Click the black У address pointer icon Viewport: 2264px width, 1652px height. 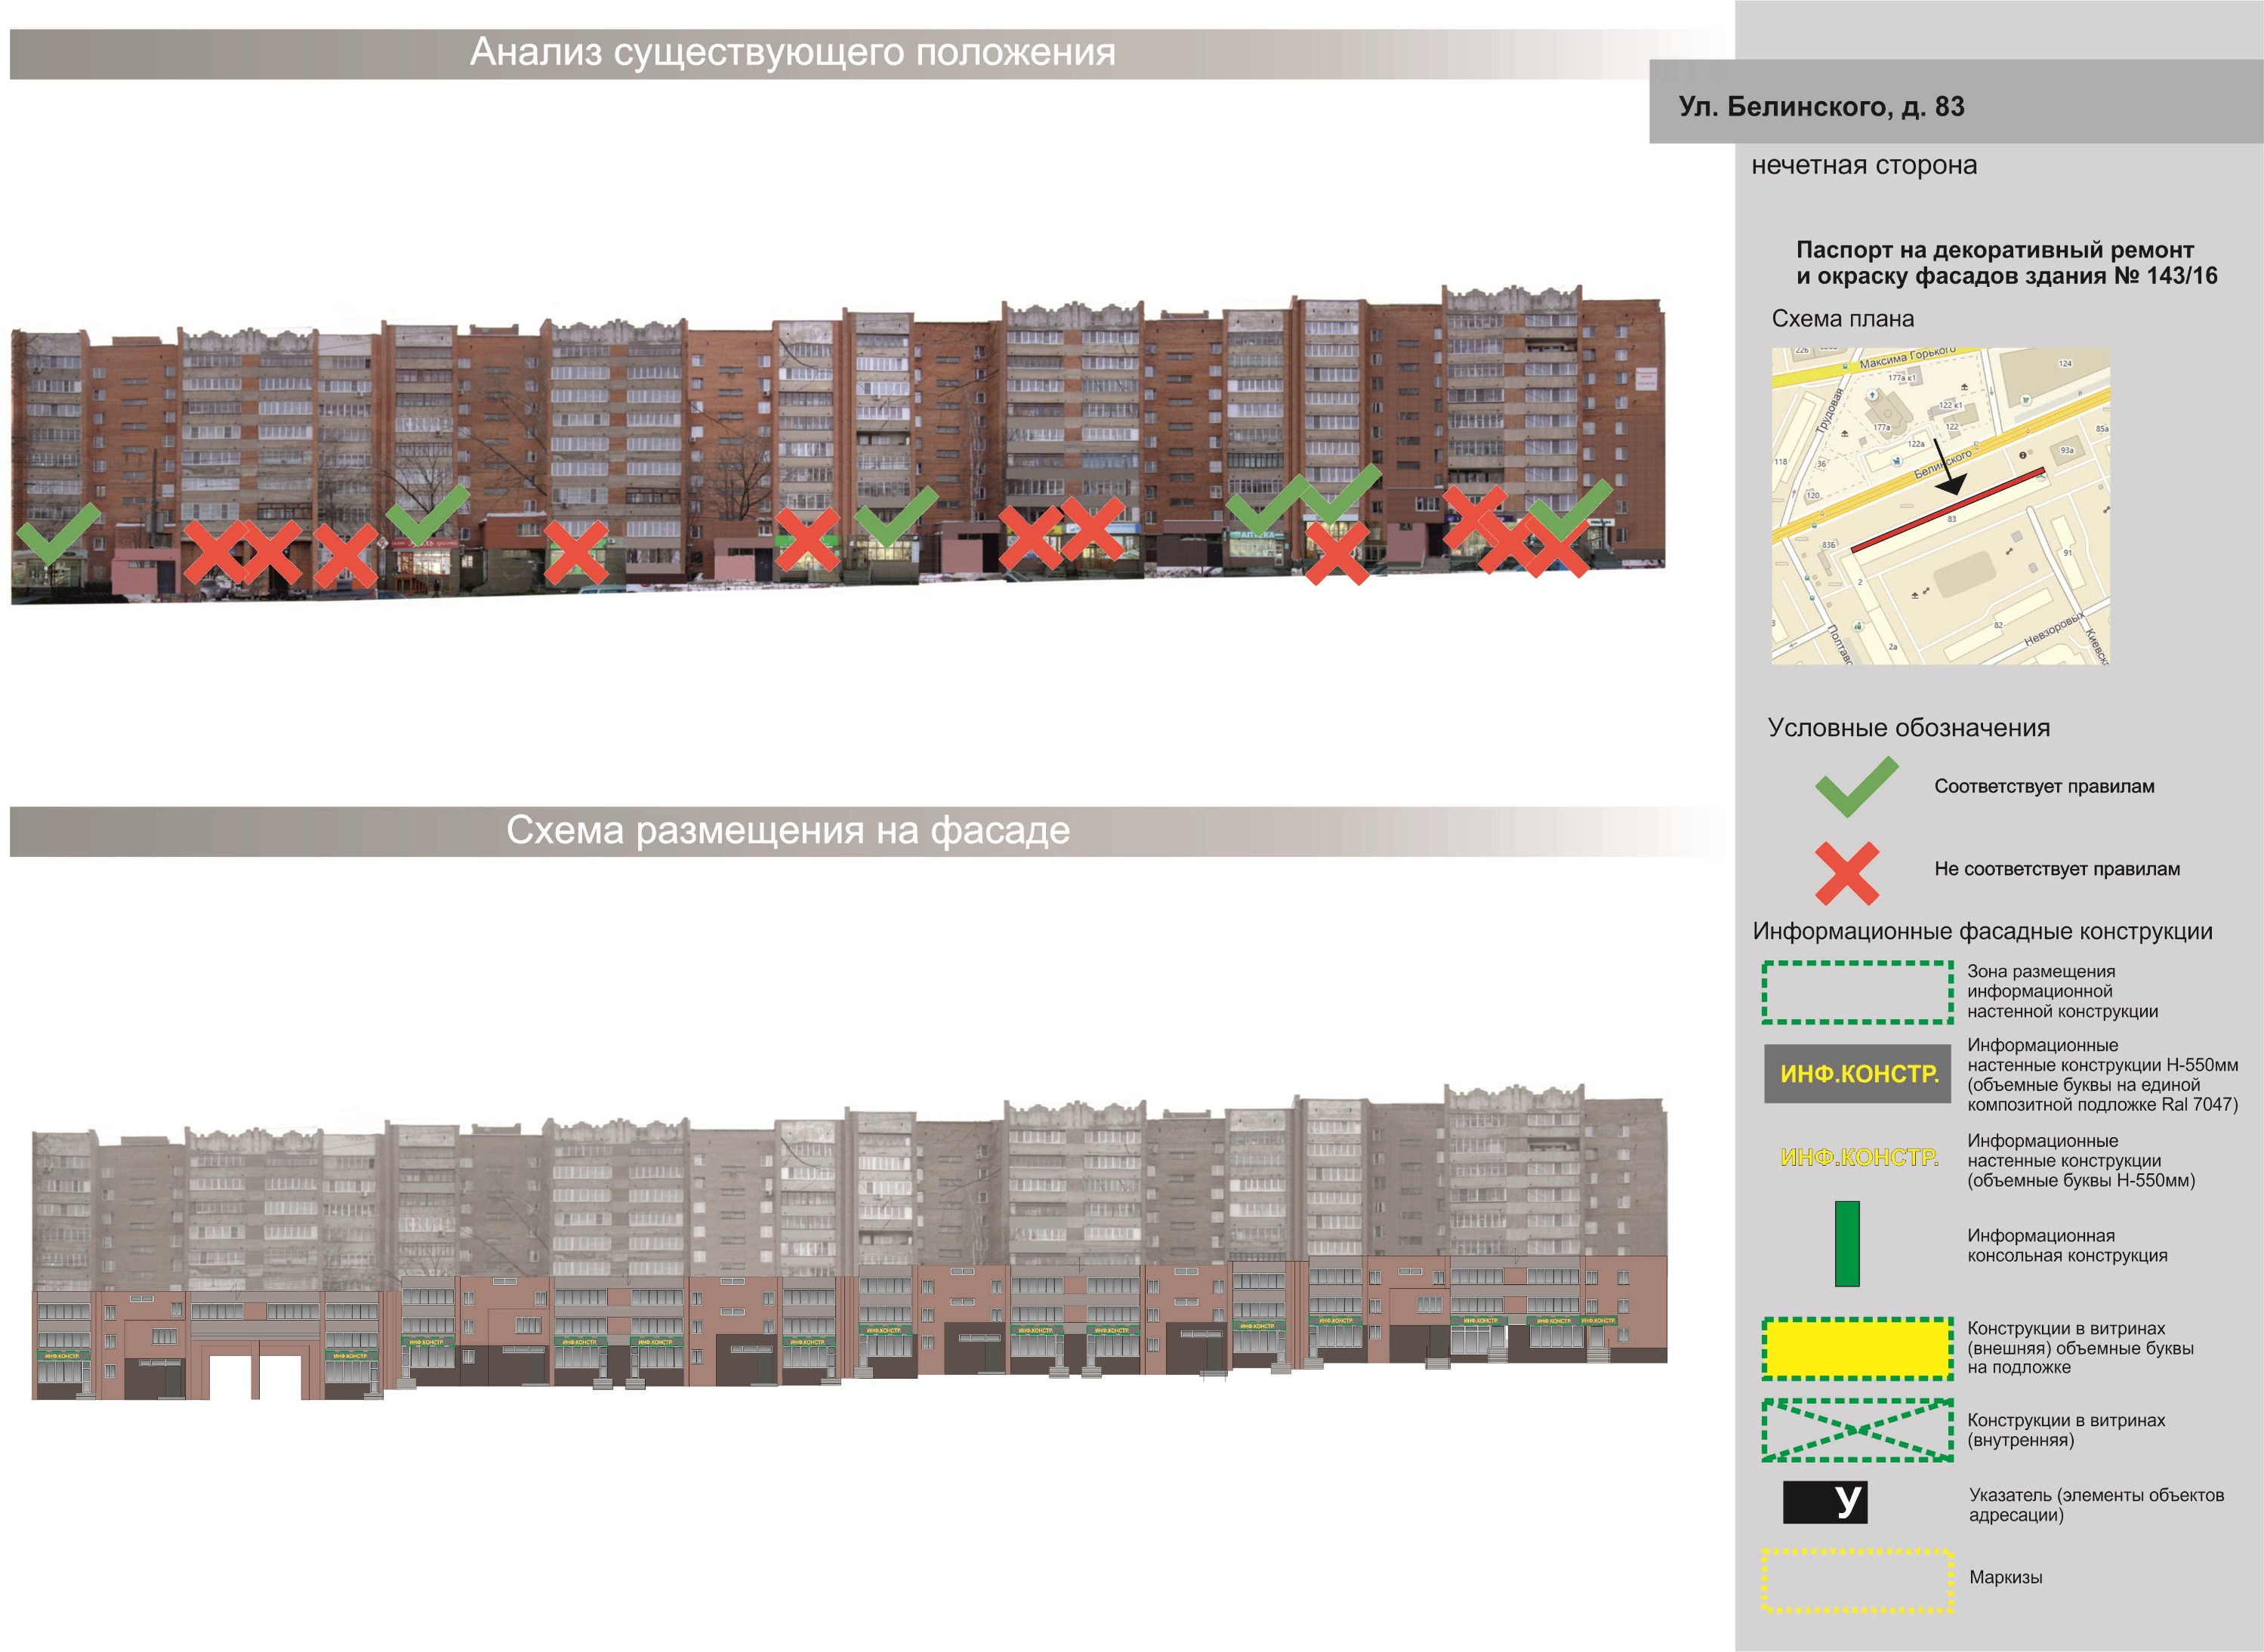(x=1824, y=1502)
